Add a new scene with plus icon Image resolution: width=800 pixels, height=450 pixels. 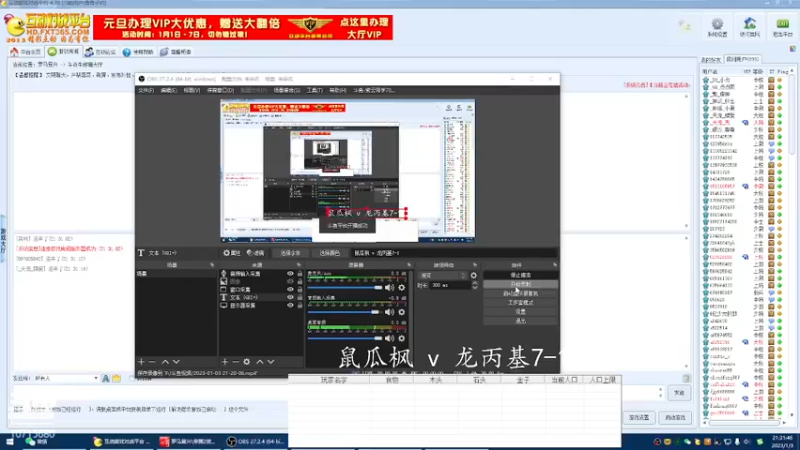(141, 362)
